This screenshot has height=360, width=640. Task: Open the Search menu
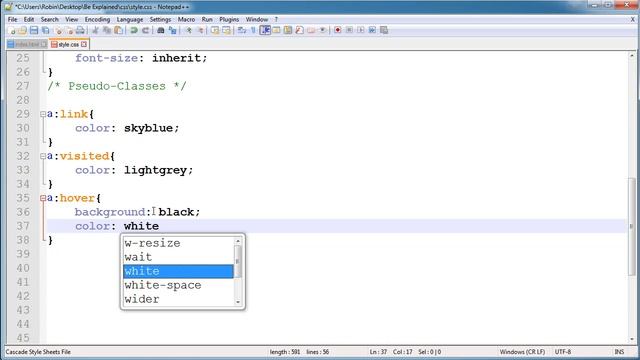click(x=49, y=19)
